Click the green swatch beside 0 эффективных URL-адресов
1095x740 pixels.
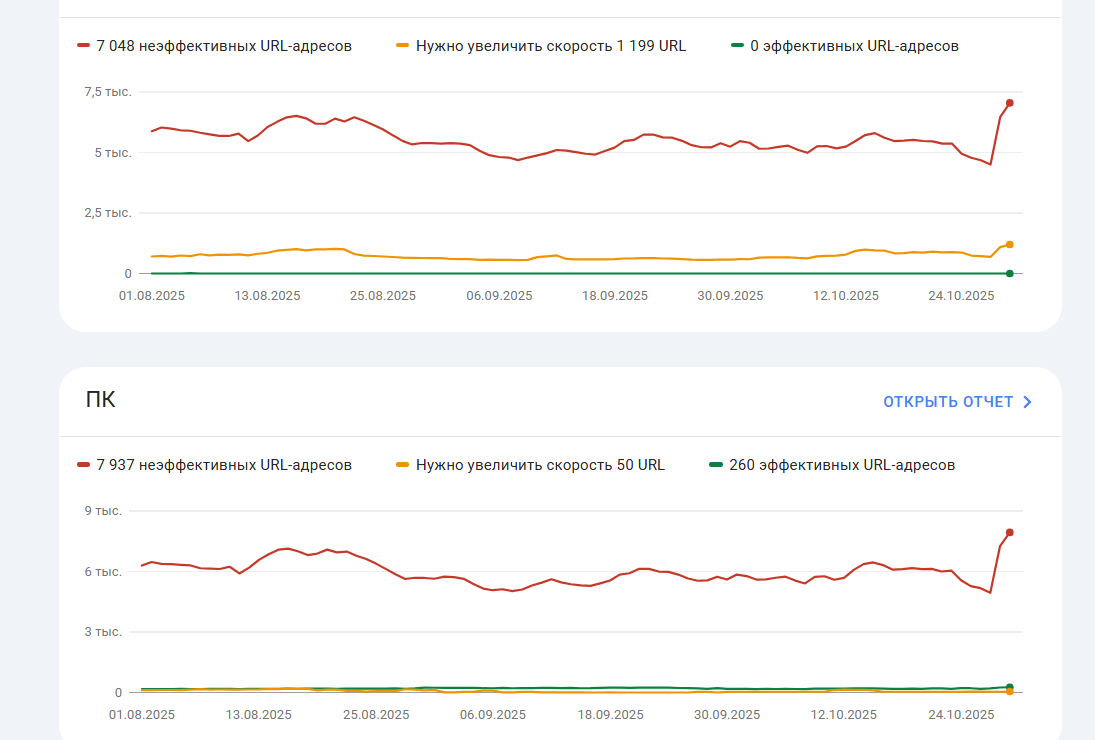[x=738, y=45]
